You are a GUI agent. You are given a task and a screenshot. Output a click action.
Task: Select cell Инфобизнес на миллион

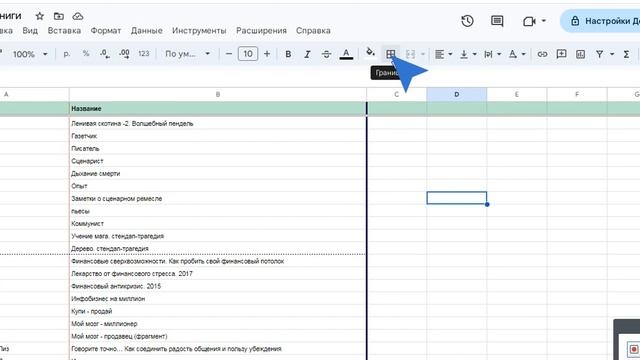[218, 299]
